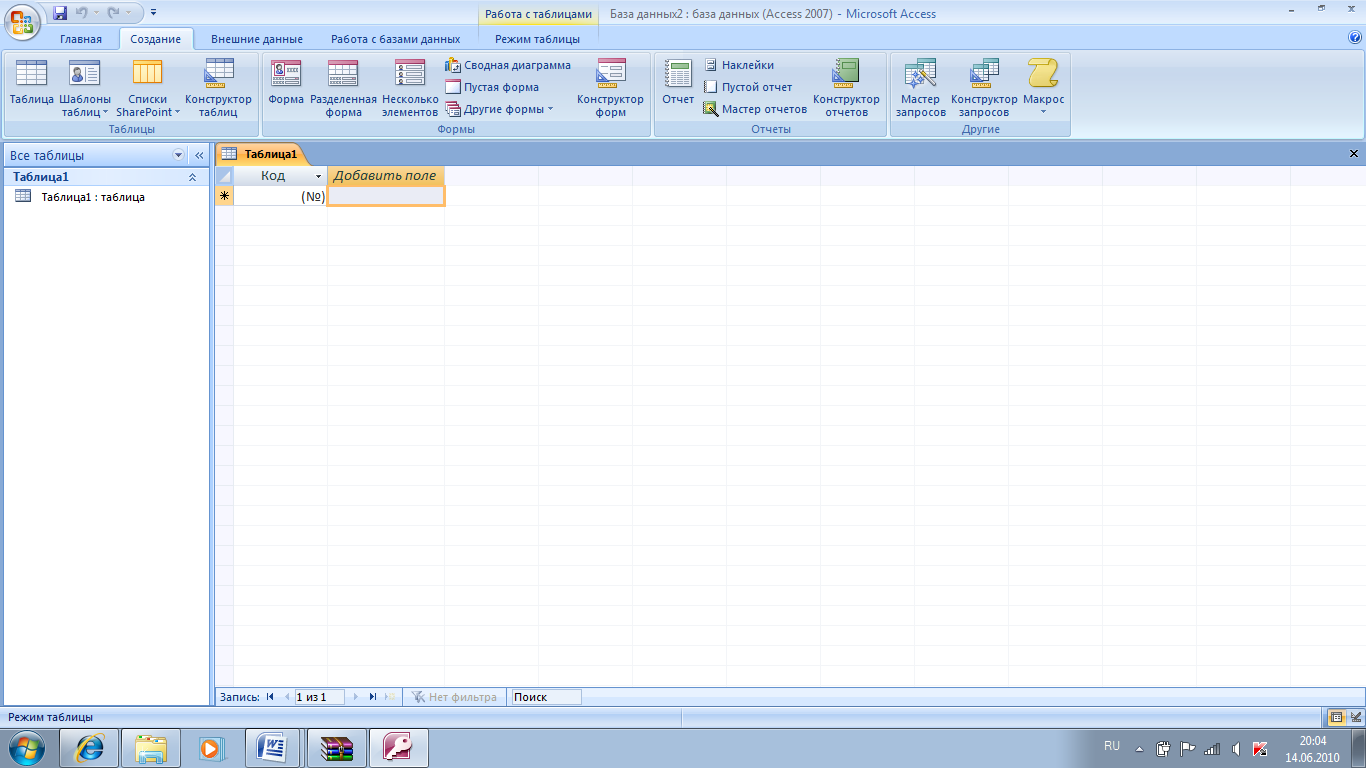Open Работа с базами данных tab
The height and width of the screenshot is (768, 1366).
click(396, 39)
